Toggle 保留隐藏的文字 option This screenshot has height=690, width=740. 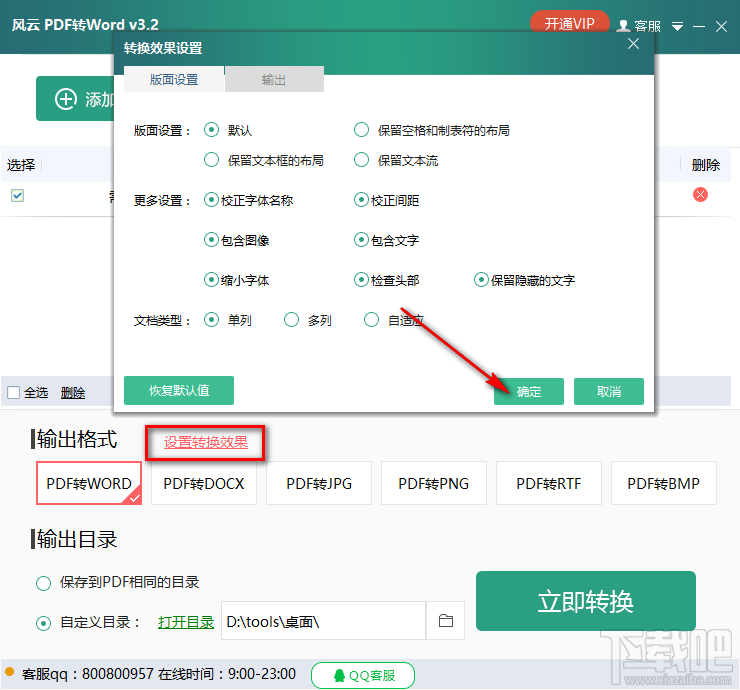pos(481,280)
